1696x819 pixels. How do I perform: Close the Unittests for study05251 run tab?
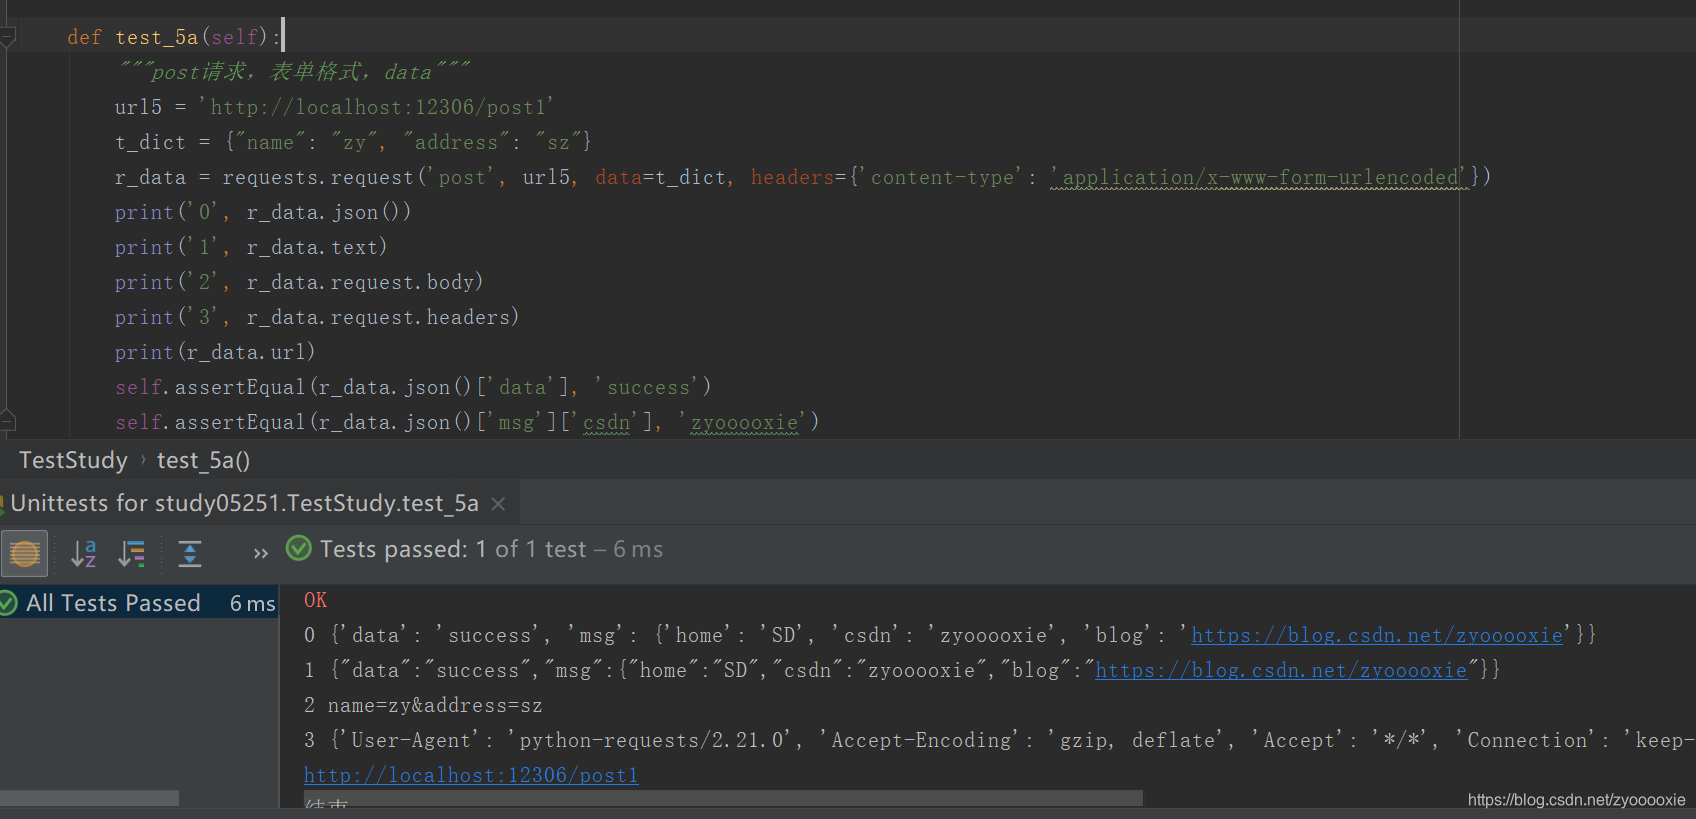point(498,504)
